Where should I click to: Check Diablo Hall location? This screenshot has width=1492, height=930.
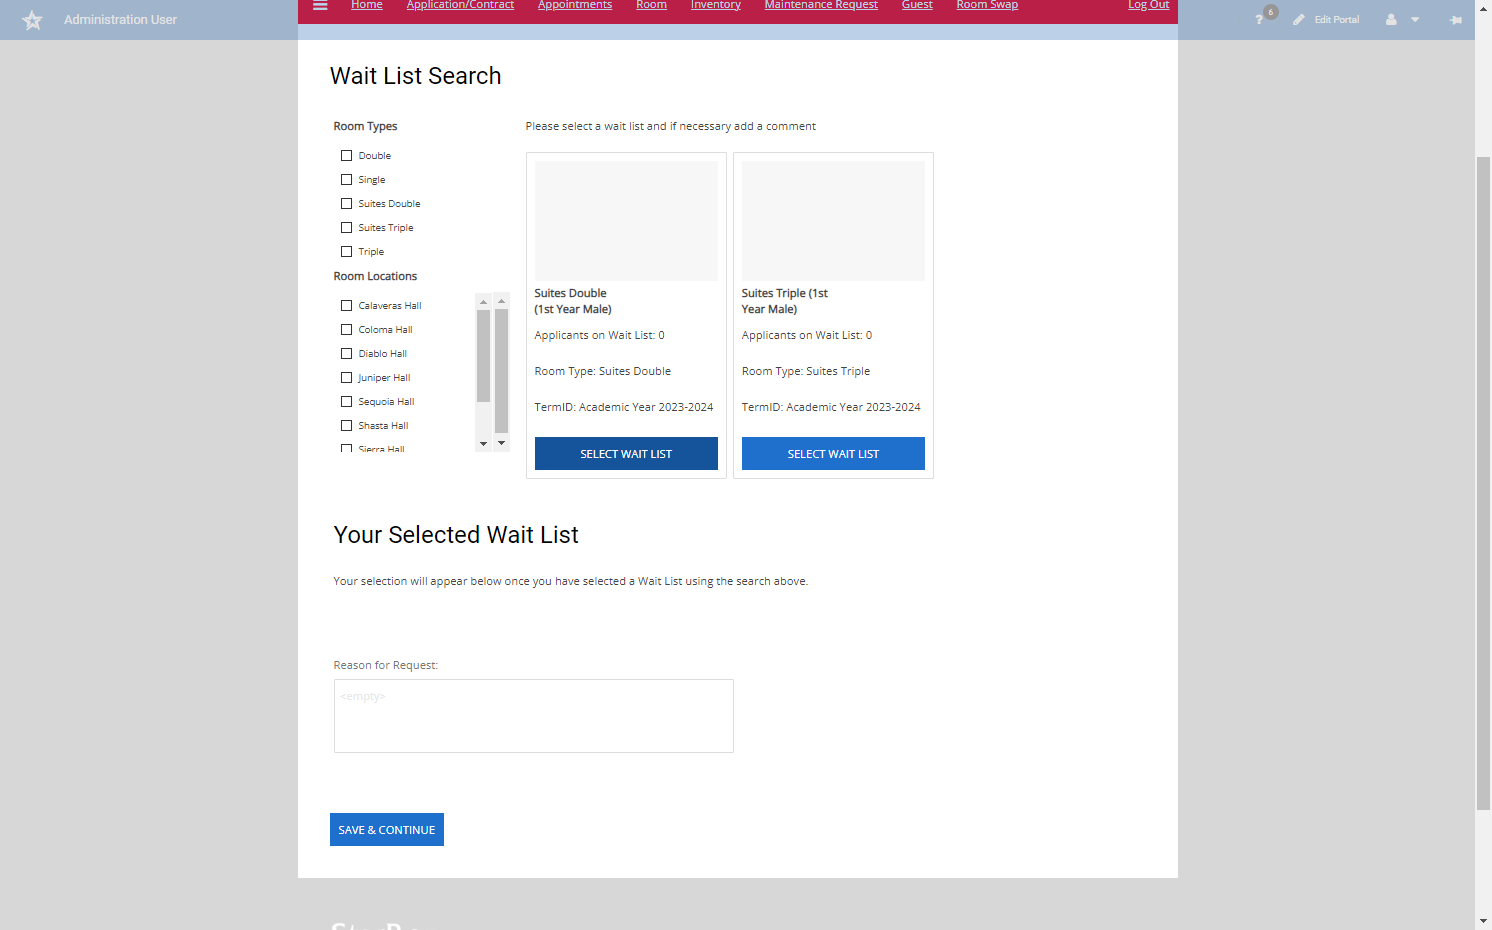pyautogui.click(x=346, y=354)
